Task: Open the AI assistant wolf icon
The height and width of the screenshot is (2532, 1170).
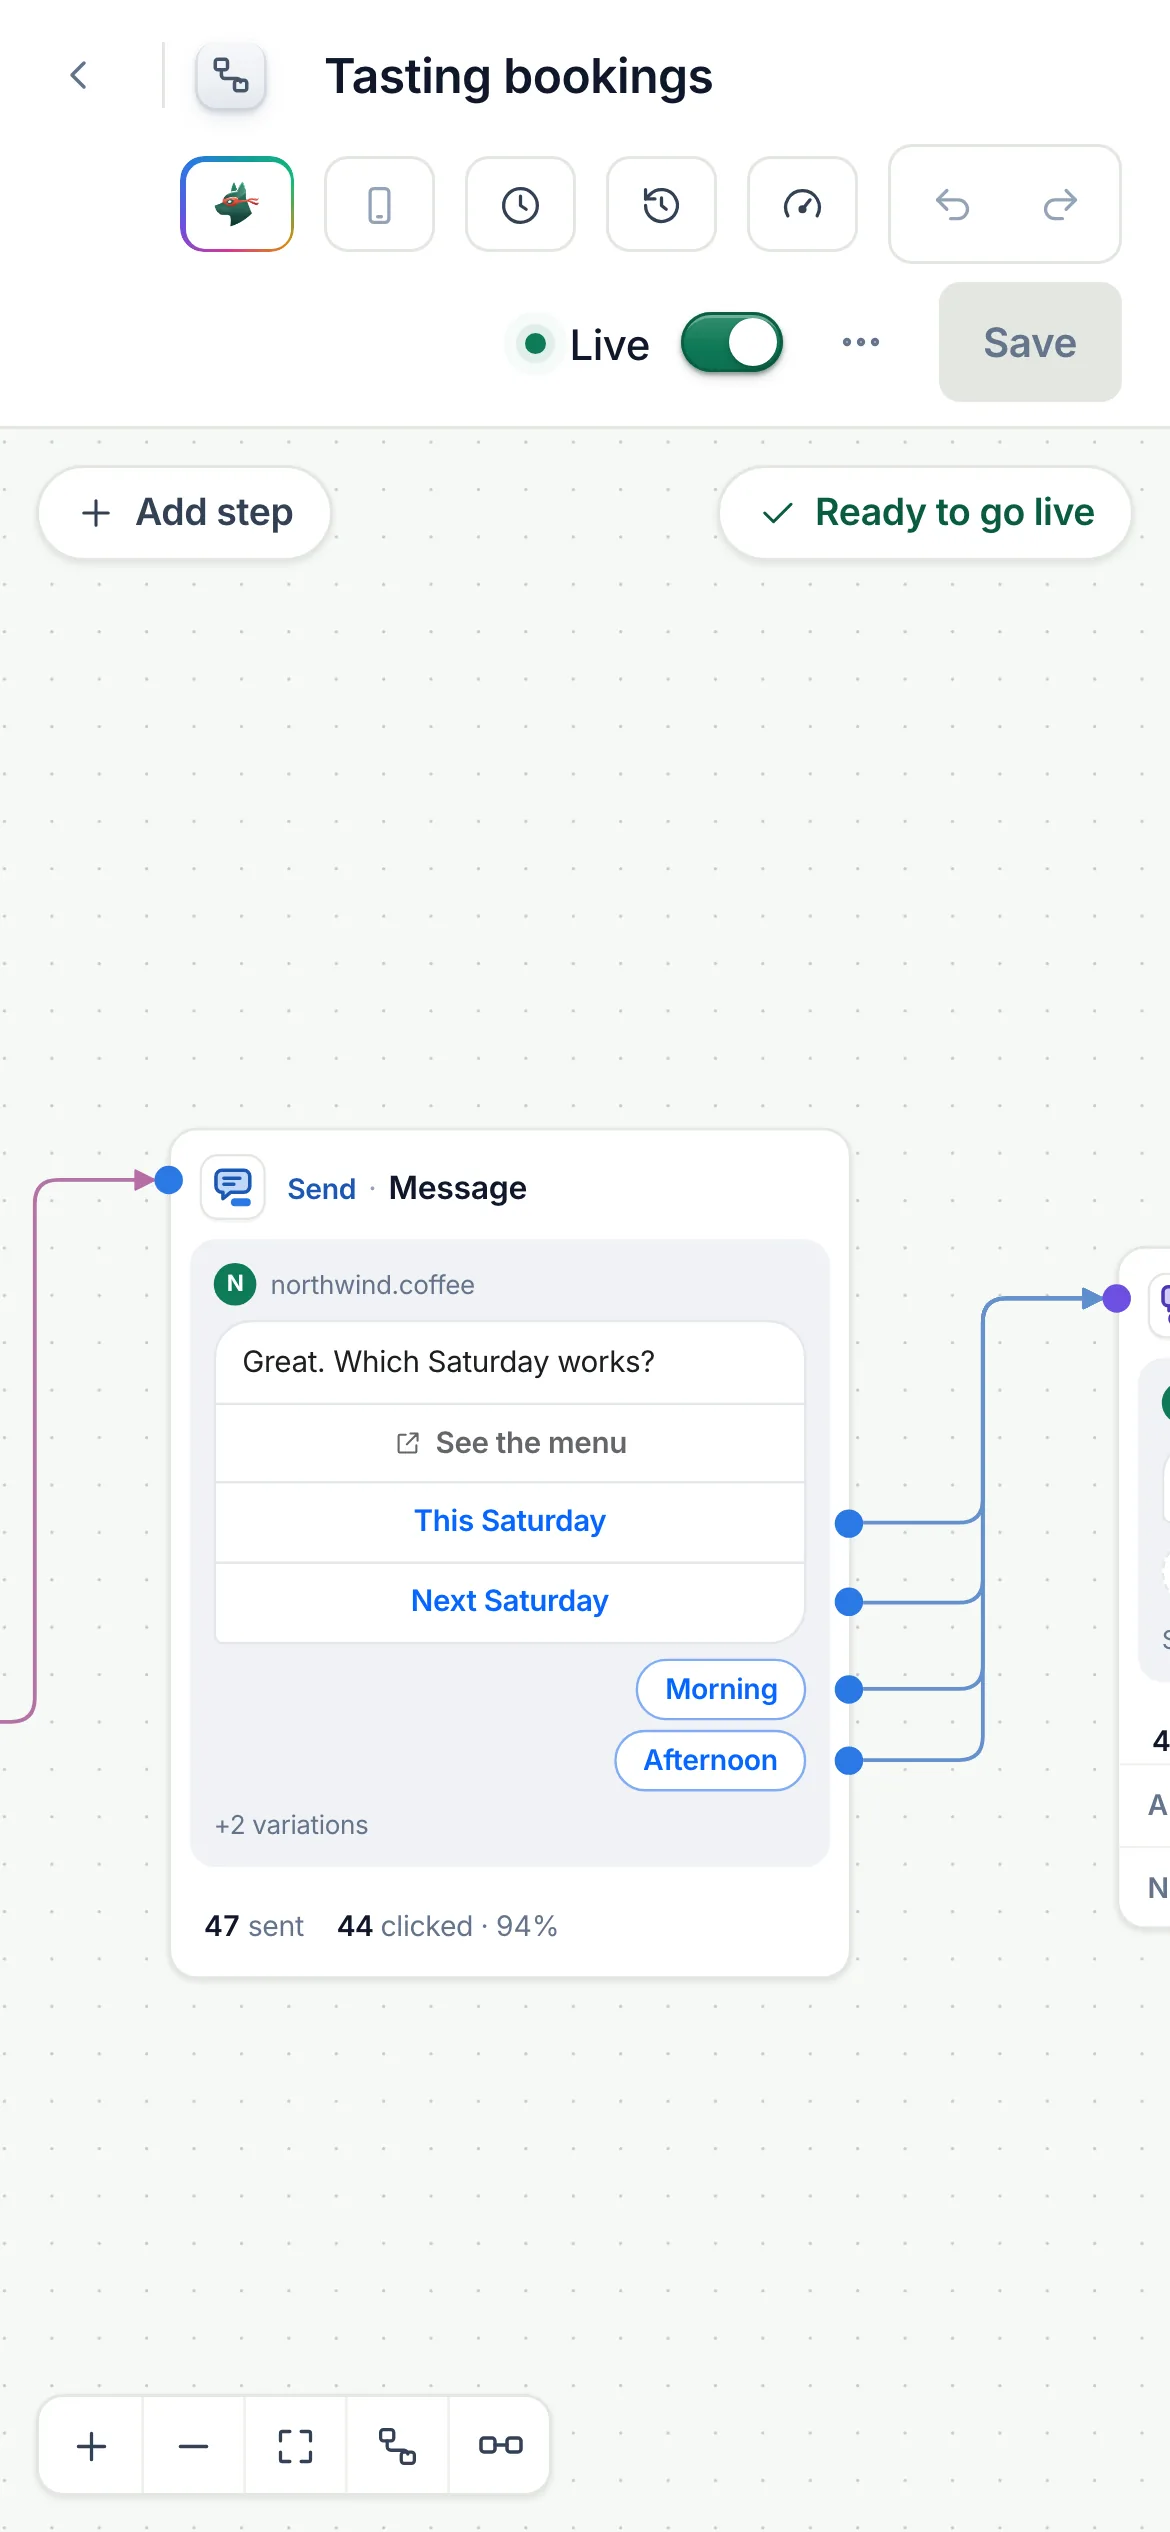Action: [x=237, y=204]
